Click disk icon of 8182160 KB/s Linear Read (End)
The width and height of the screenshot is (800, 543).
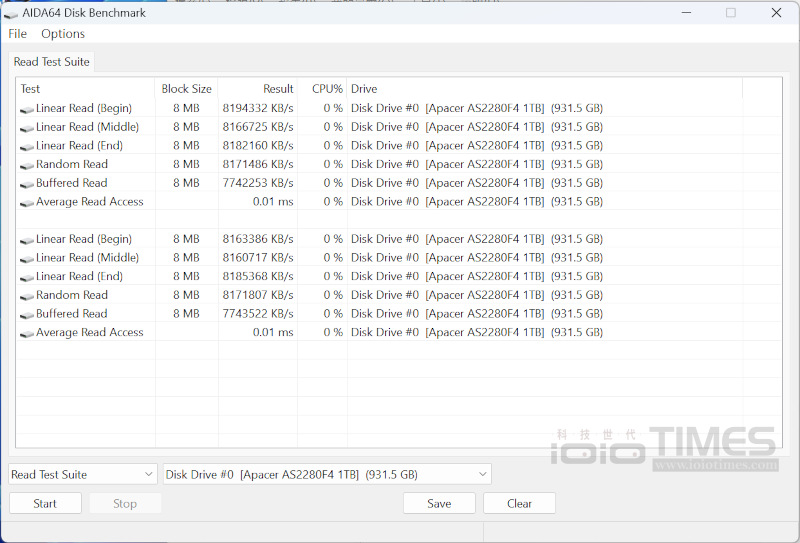27,146
